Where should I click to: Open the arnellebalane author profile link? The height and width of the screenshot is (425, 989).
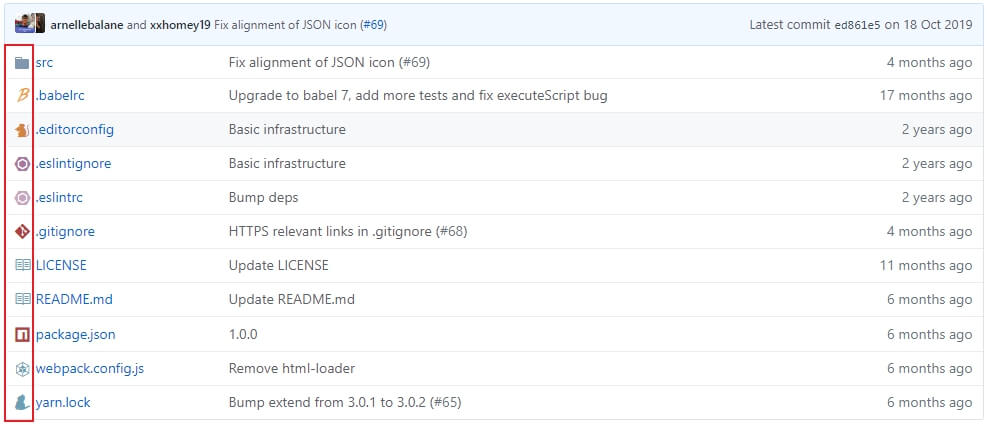tap(86, 24)
